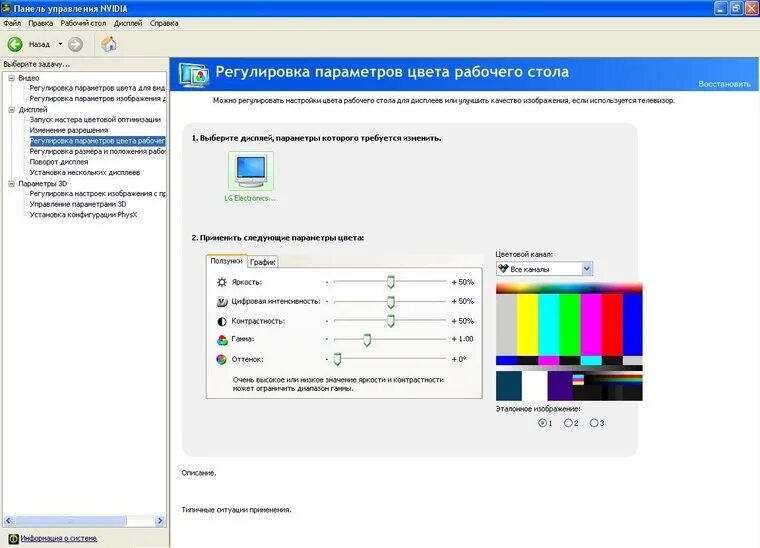Click the gamma colored balls icon
The height and width of the screenshot is (548, 760).
point(222,340)
